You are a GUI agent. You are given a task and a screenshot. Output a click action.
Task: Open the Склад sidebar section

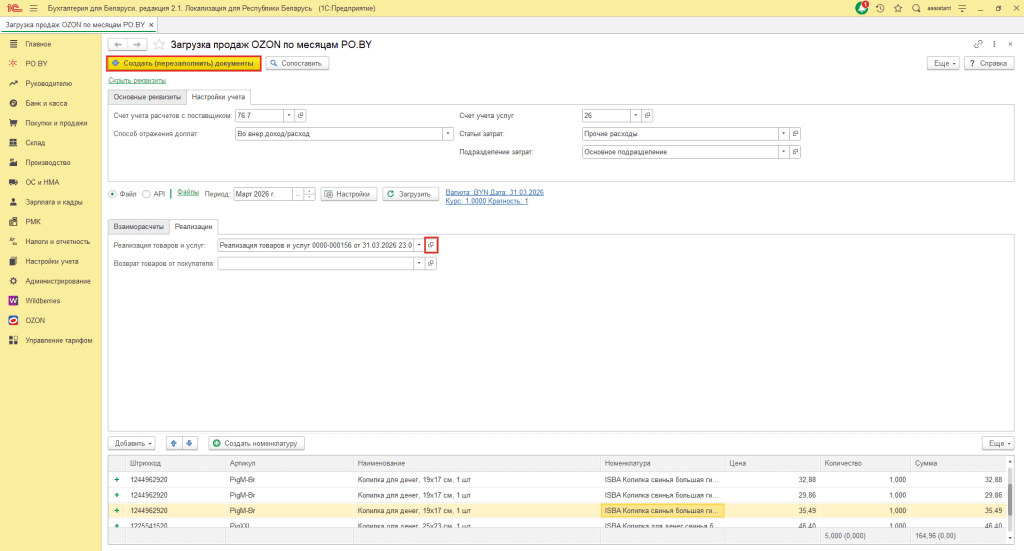(x=35, y=142)
